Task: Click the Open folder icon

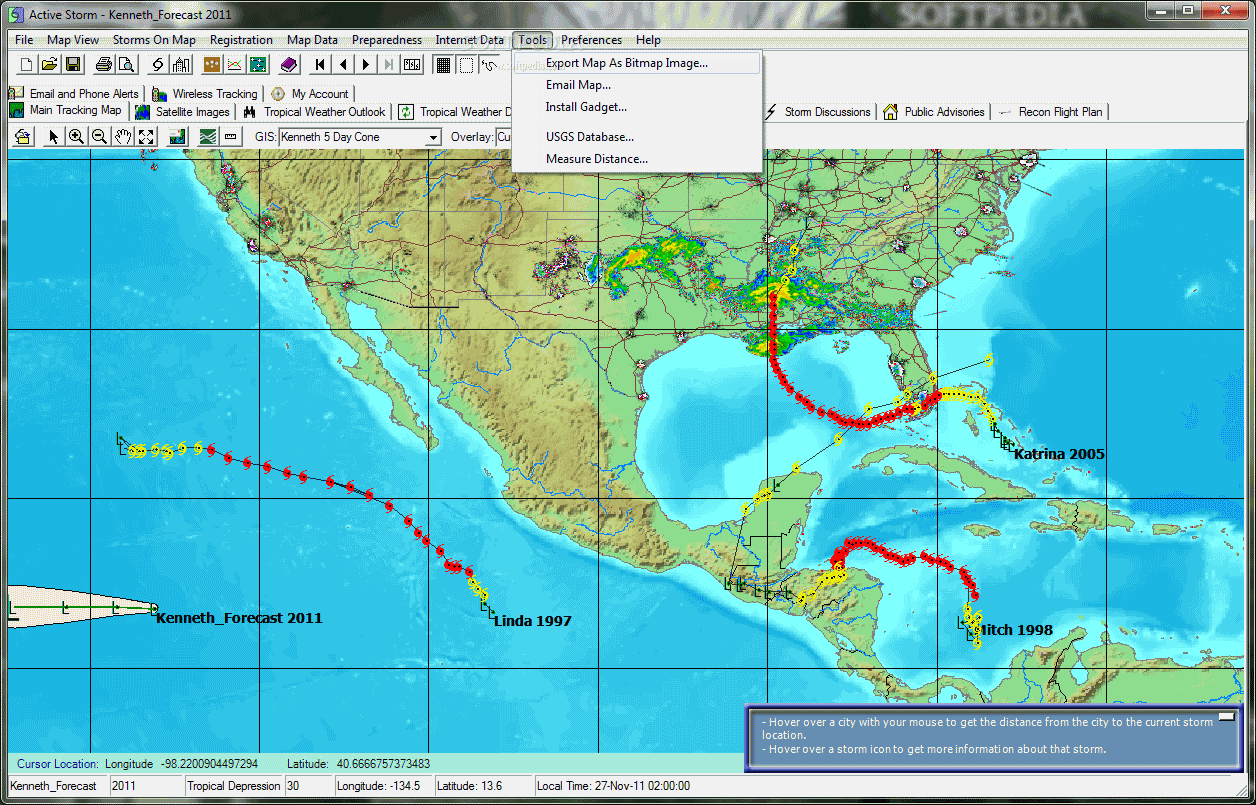Action: 49,65
